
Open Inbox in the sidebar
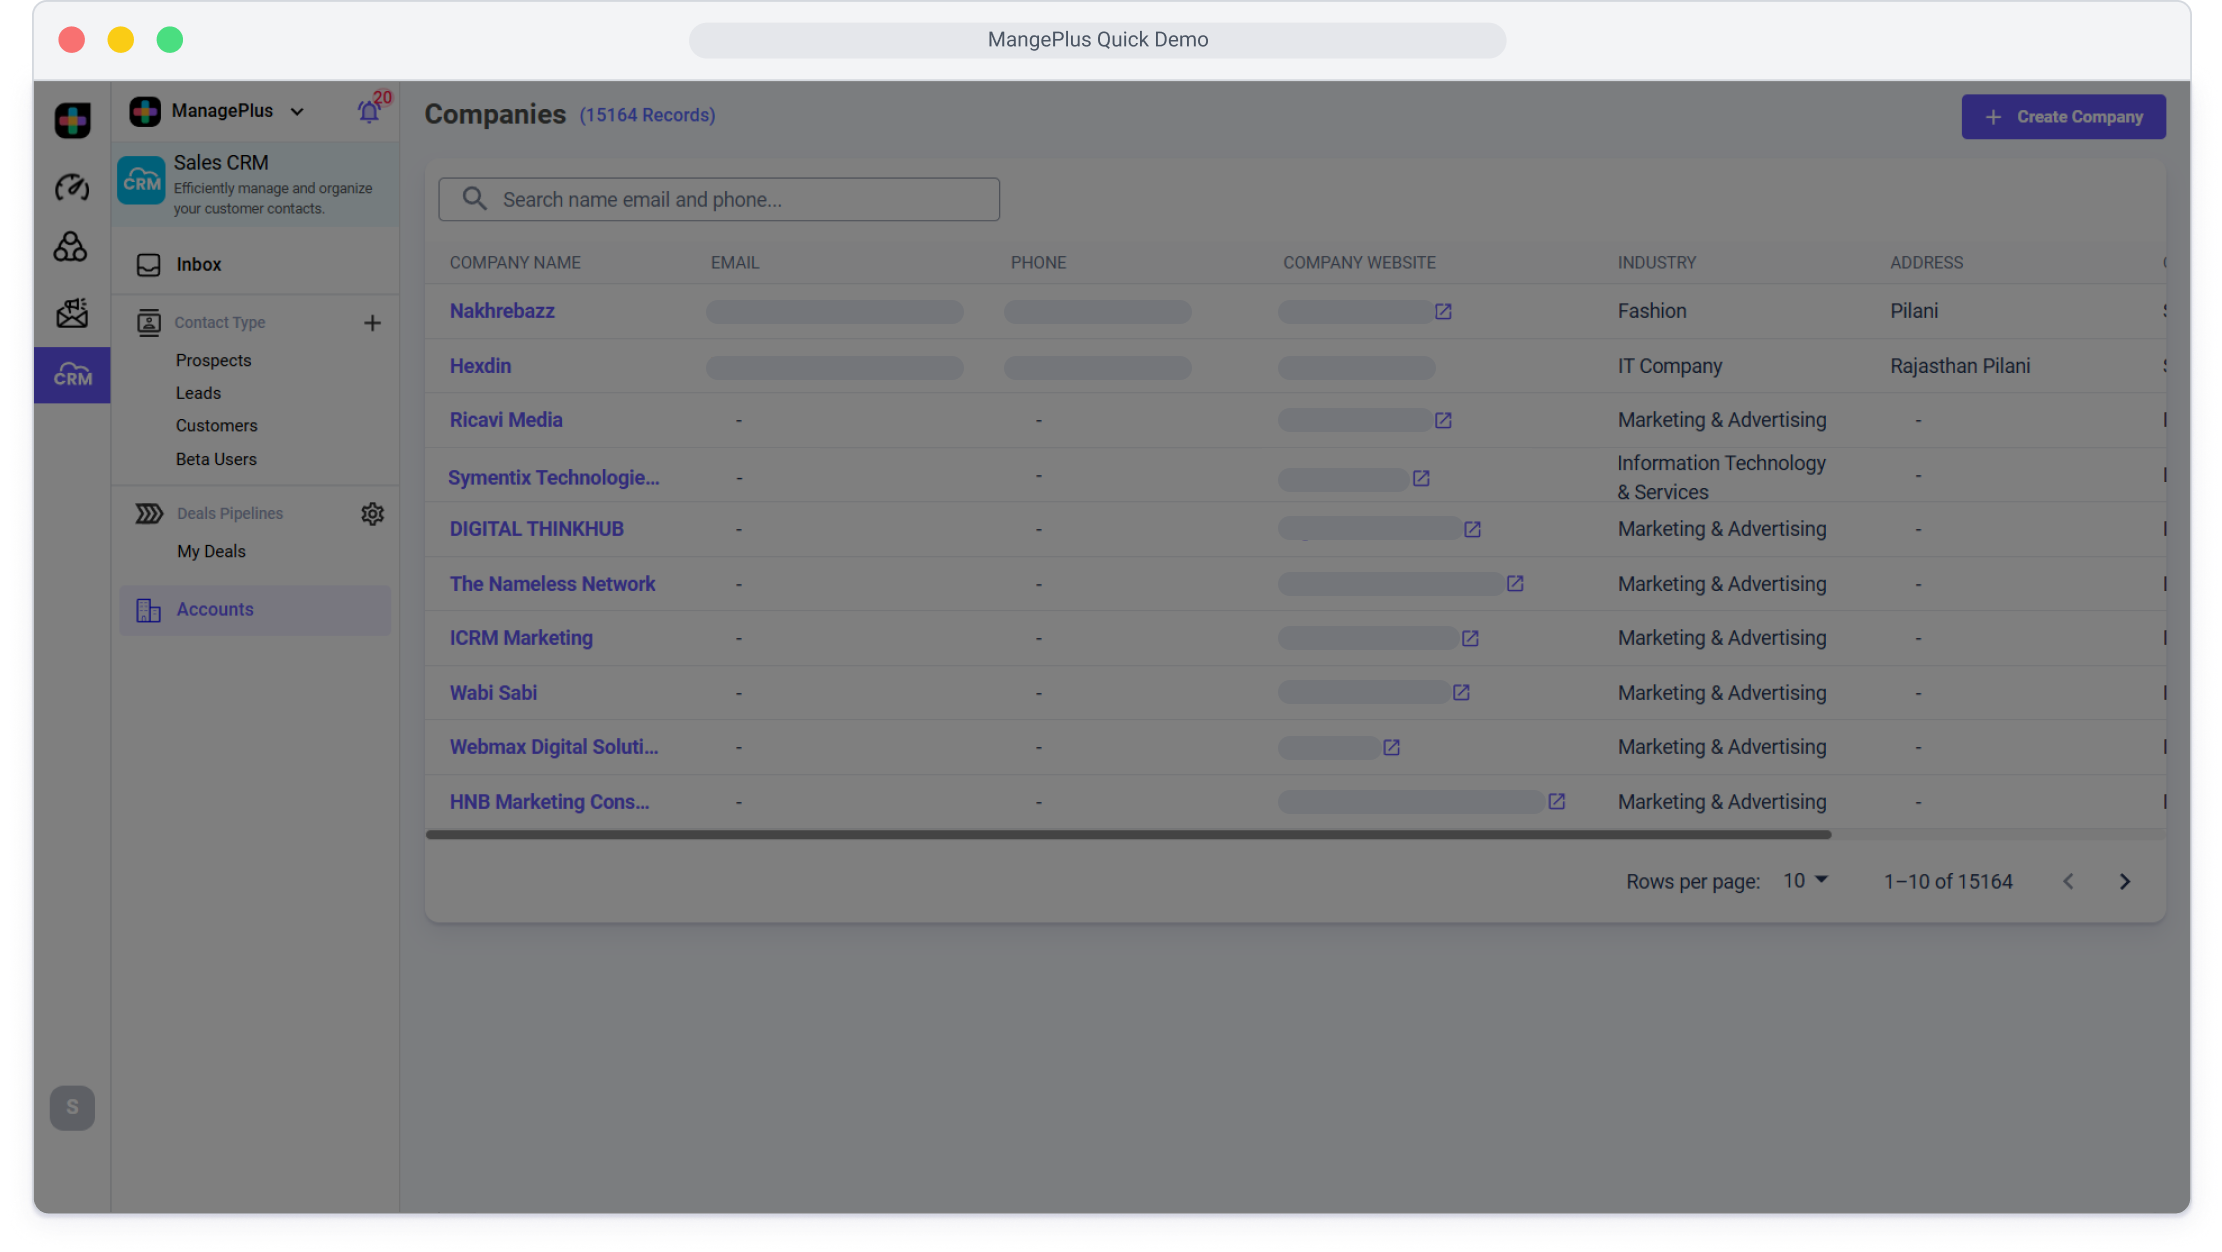click(x=198, y=264)
